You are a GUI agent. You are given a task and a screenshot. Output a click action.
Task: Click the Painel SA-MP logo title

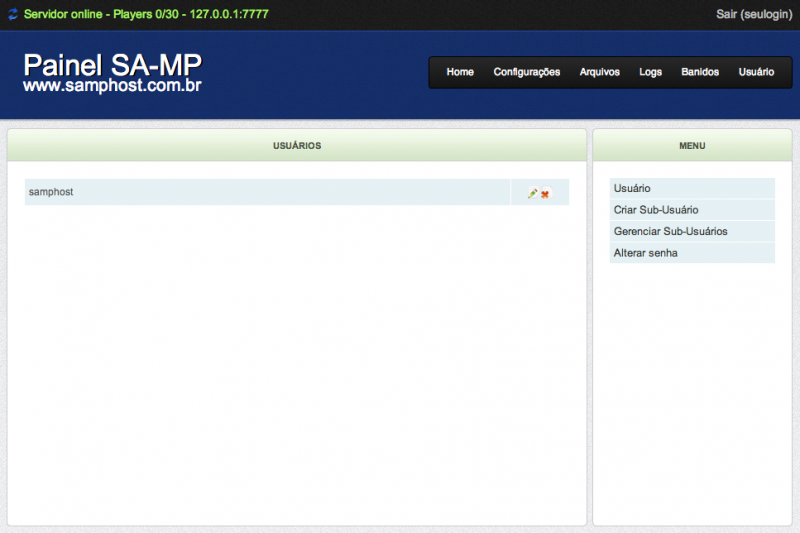point(112,65)
